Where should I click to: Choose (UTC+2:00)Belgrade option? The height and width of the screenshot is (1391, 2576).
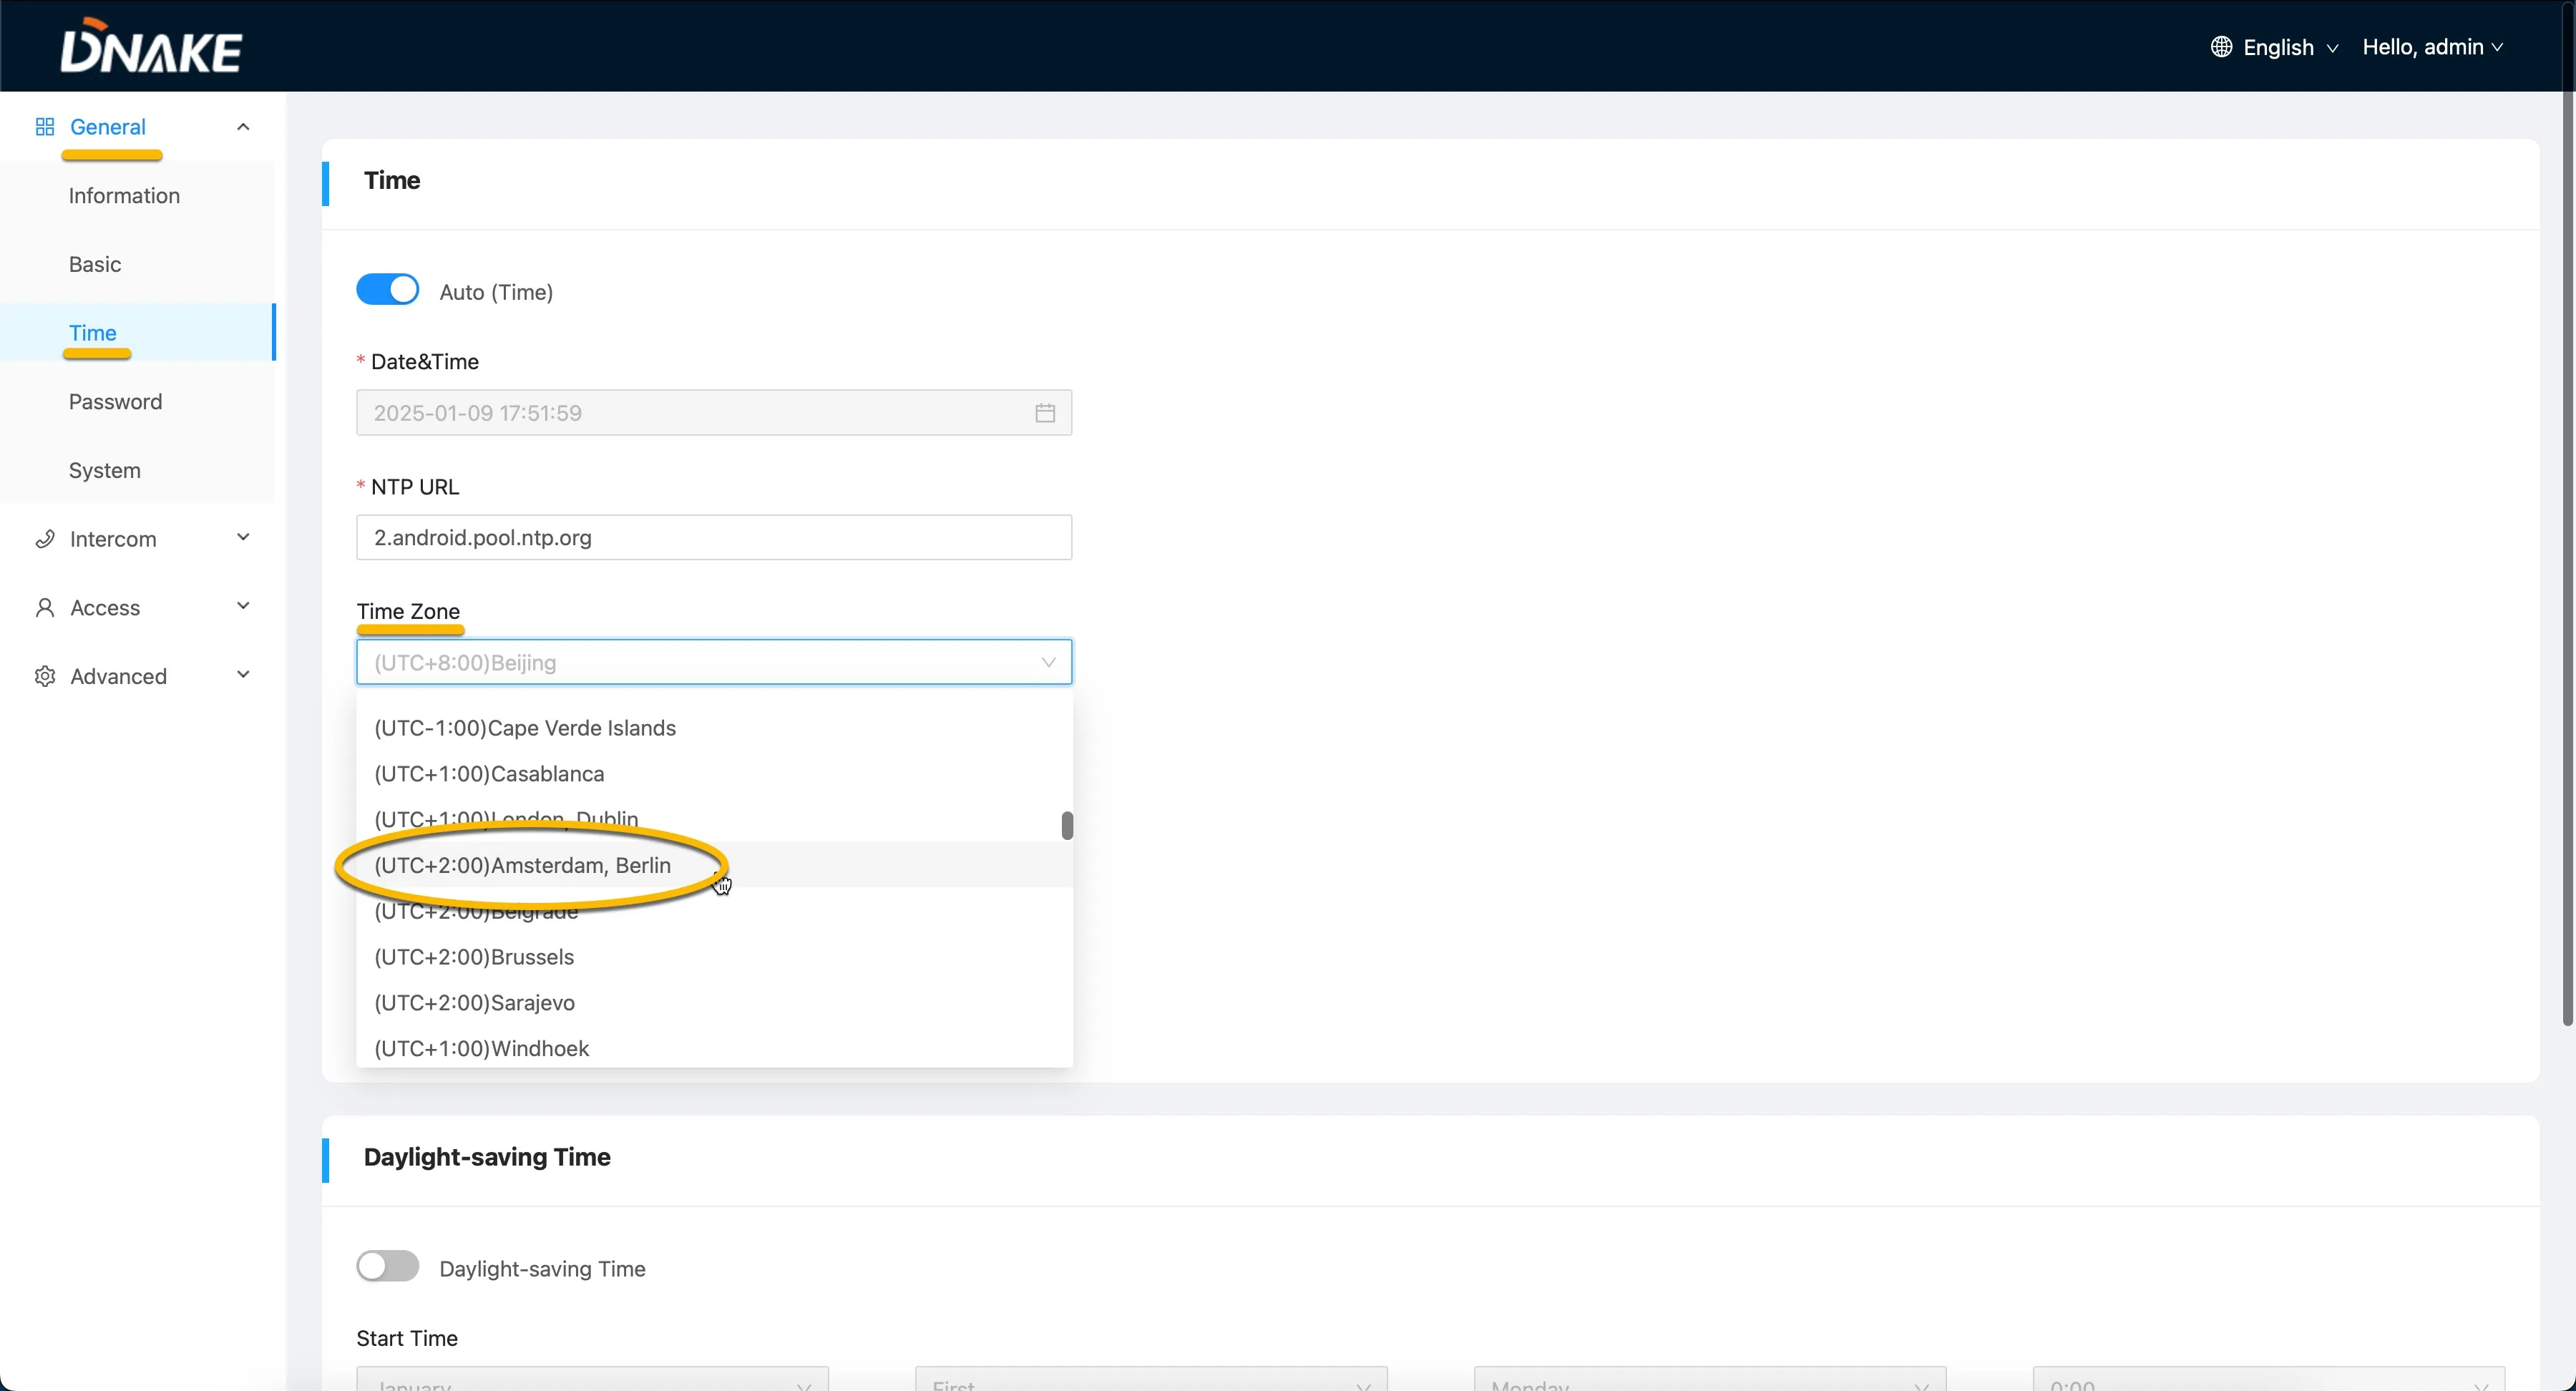pos(714,911)
